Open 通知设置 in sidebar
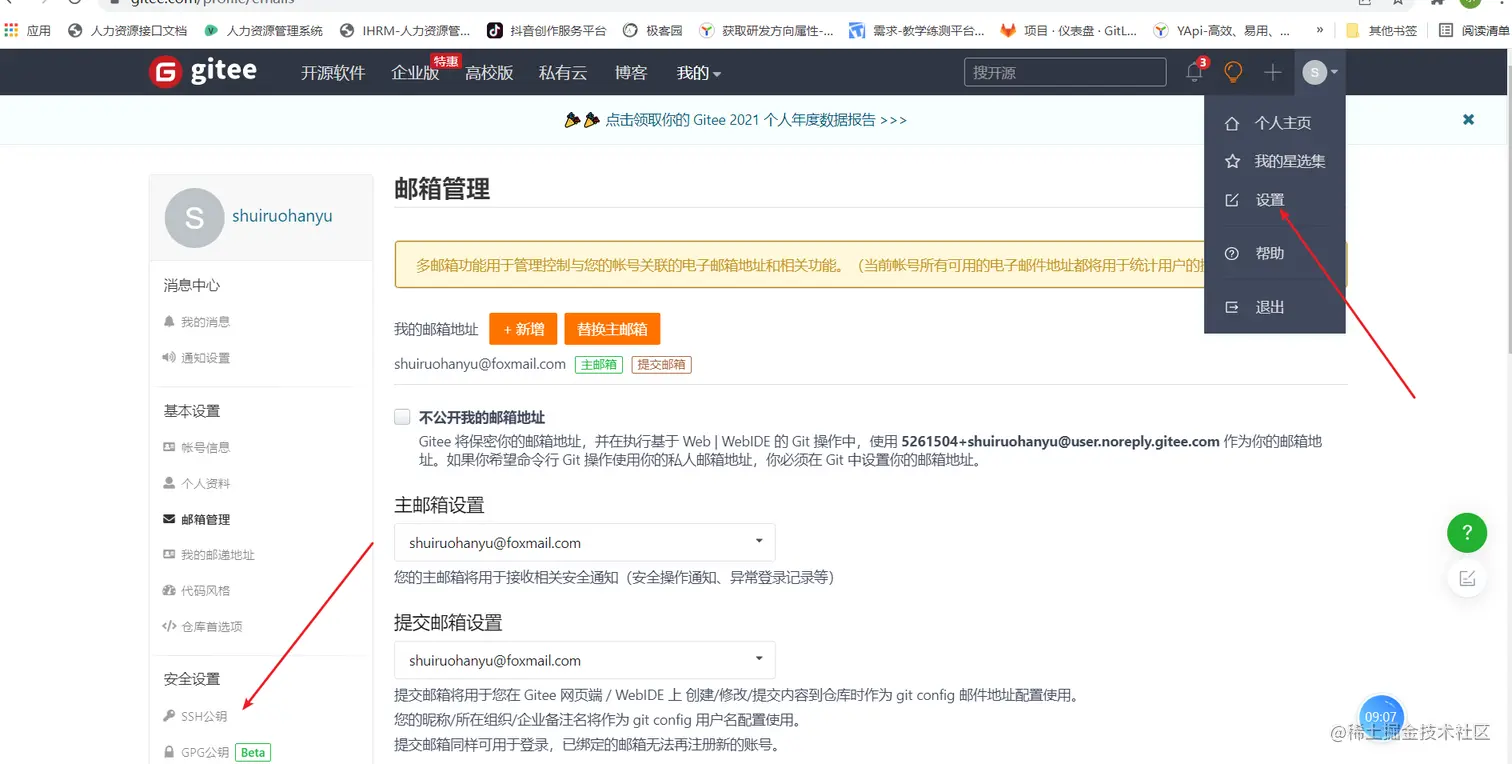1512x764 pixels. point(197,358)
